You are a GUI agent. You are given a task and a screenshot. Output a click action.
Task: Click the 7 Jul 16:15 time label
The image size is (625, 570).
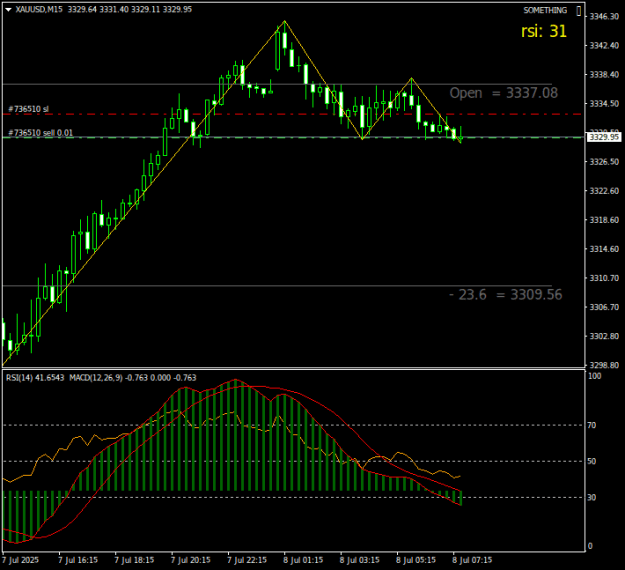pos(78,560)
